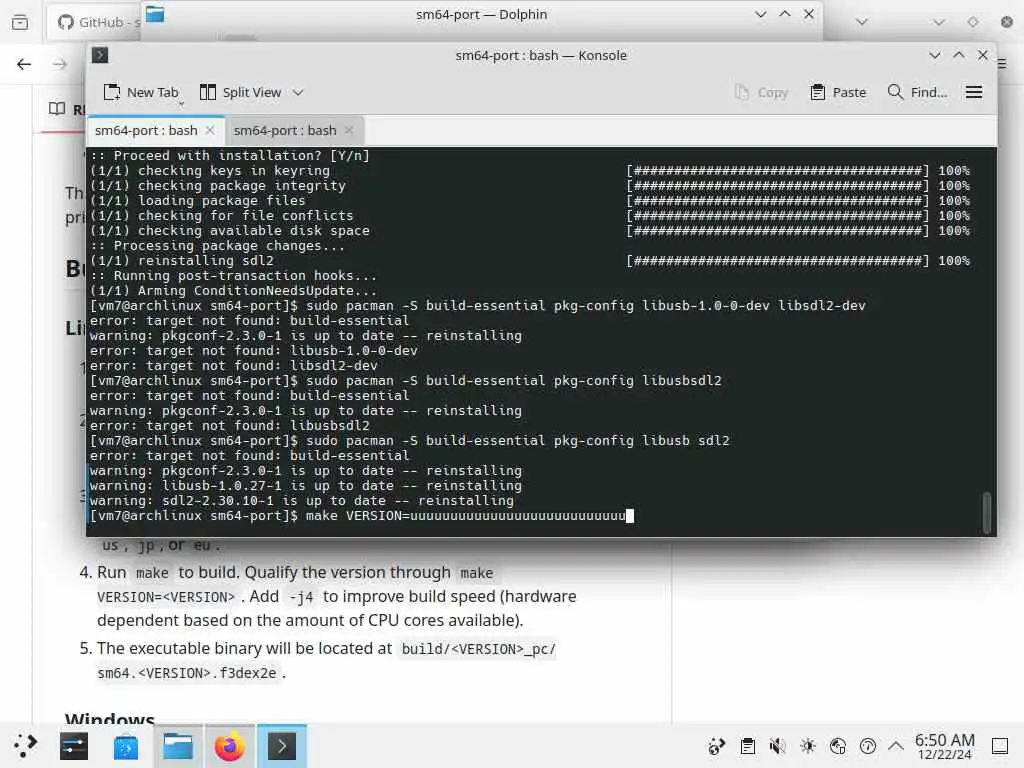The height and width of the screenshot is (768, 1024).
Task: Open the info tray icon
Action: [868, 746]
